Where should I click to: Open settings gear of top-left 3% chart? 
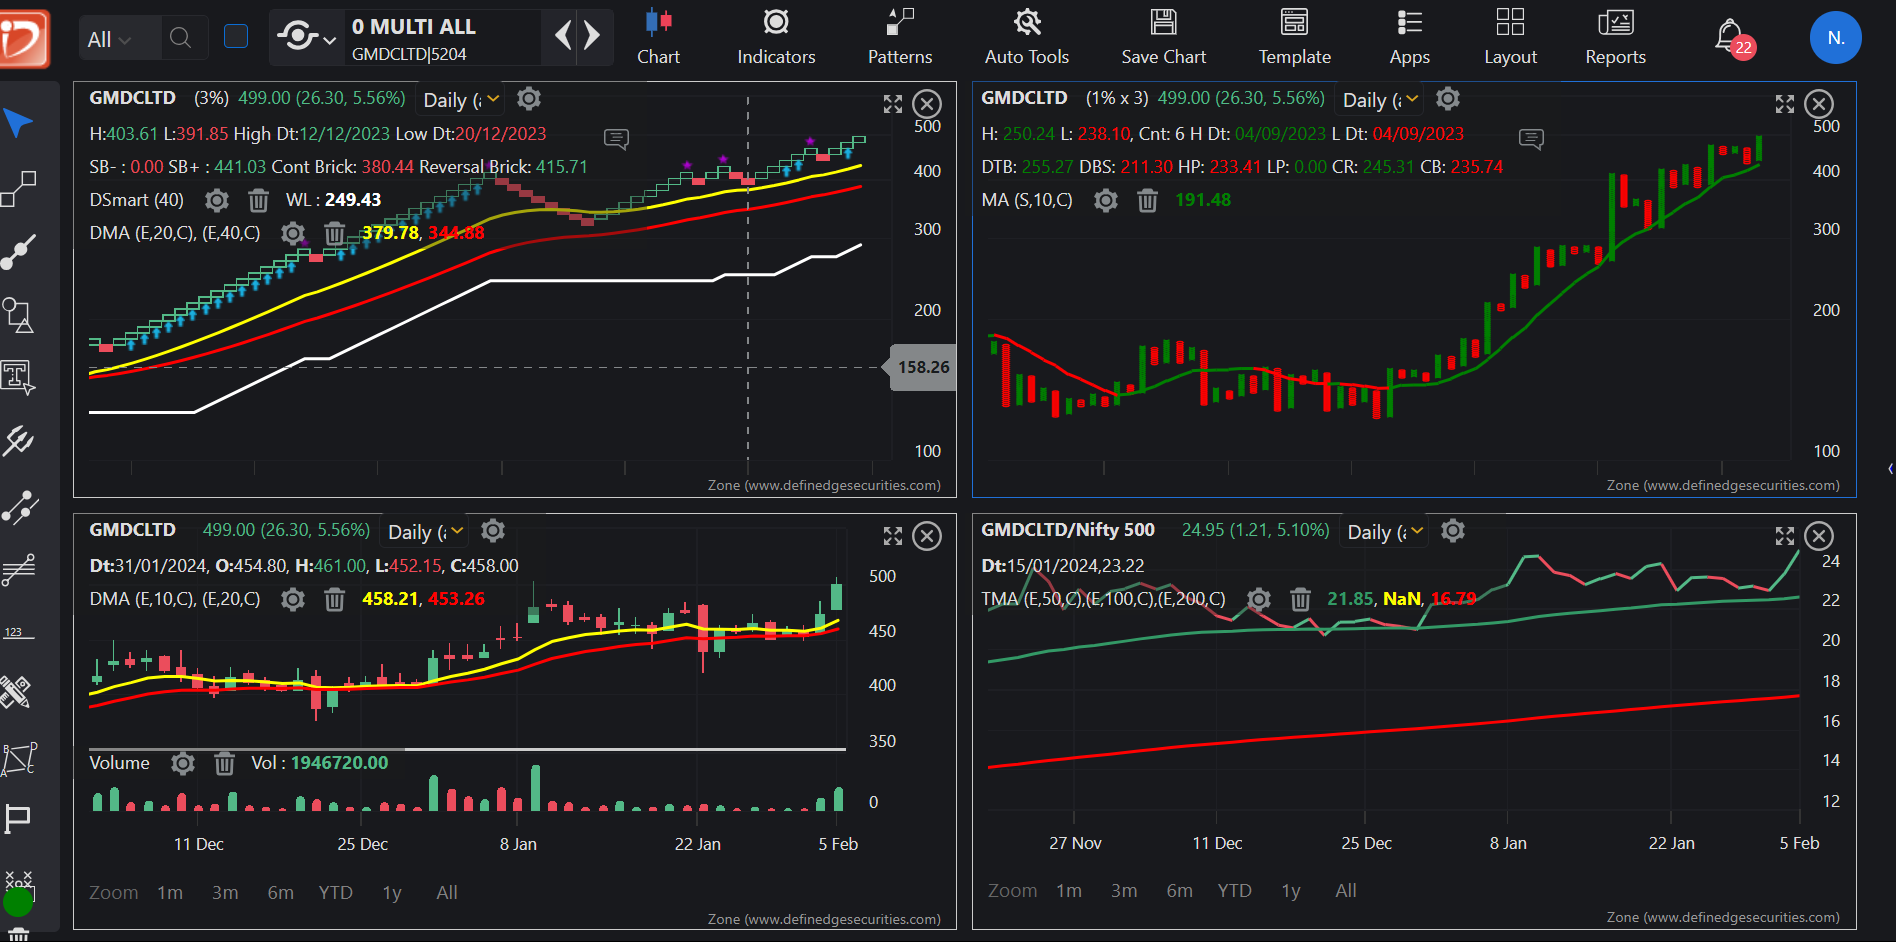[x=529, y=99]
